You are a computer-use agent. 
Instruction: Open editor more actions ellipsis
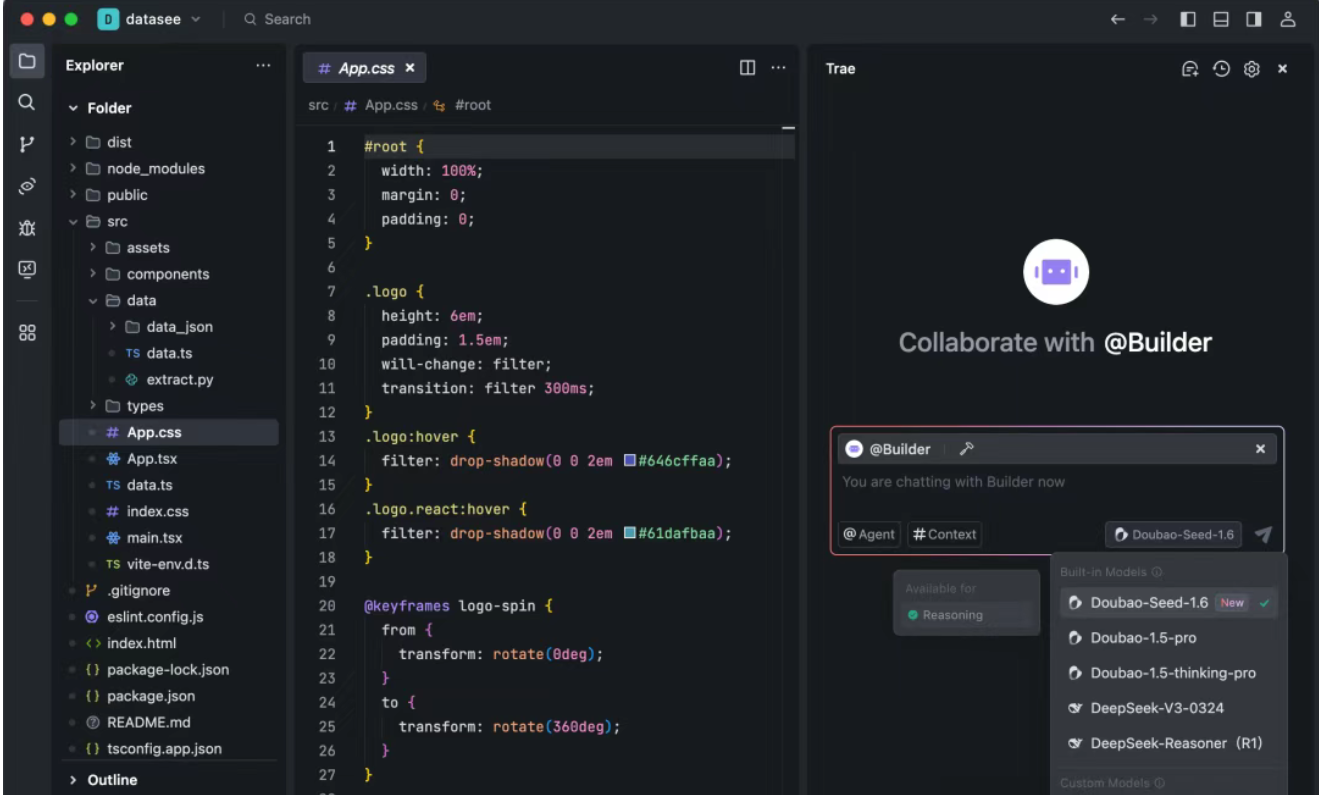click(779, 68)
